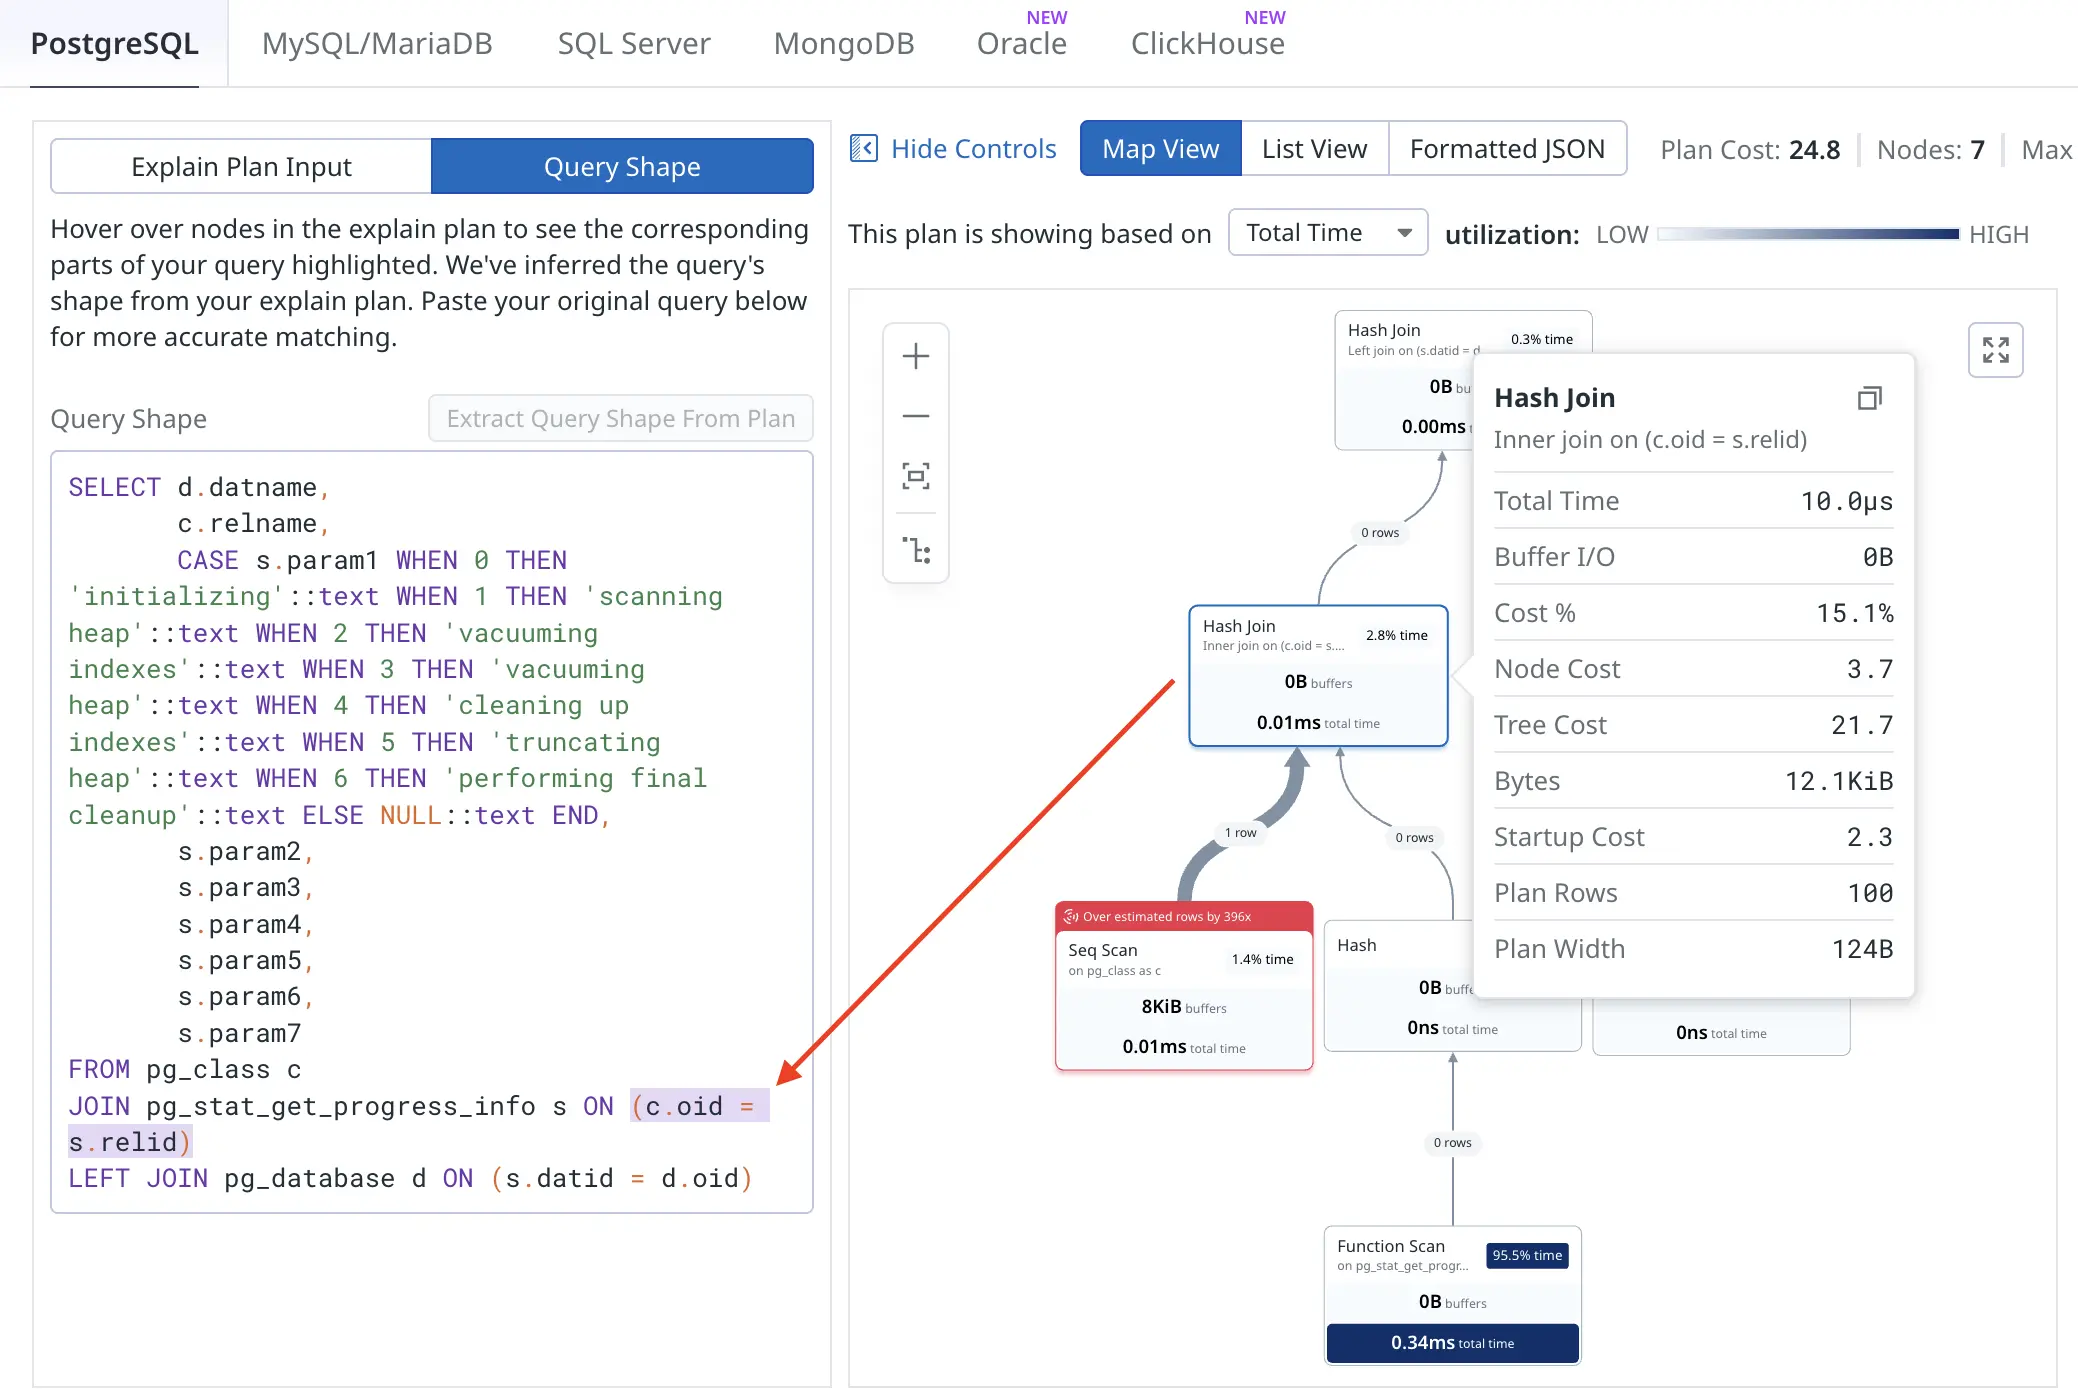Image resolution: width=2078 pixels, height=1398 pixels.
Task: Click Extract Query Shape From Plan
Action: (x=620, y=418)
